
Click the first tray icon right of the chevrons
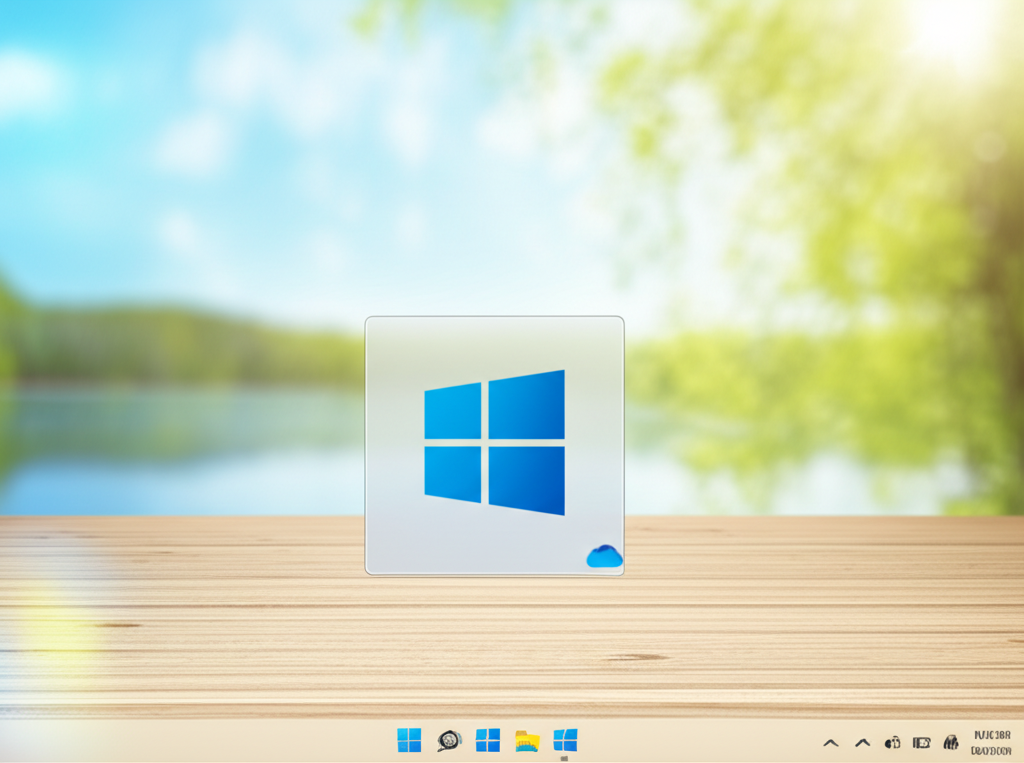[893, 742]
